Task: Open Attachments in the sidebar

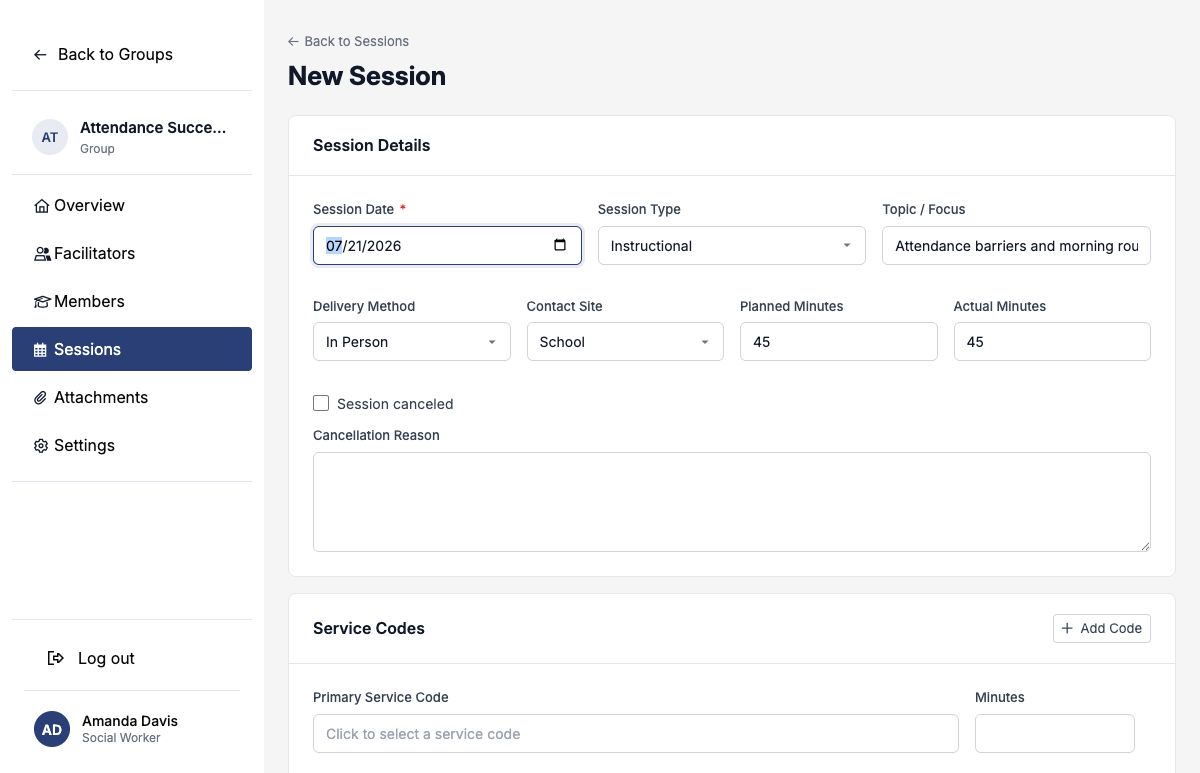Action: [132, 397]
